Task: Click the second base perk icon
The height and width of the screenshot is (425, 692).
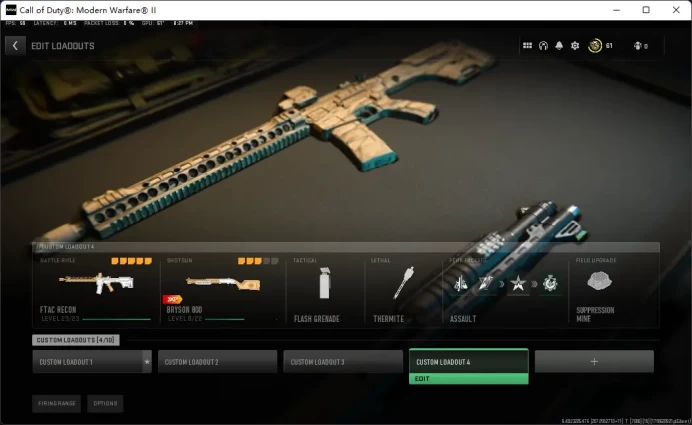Action: click(485, 283)
